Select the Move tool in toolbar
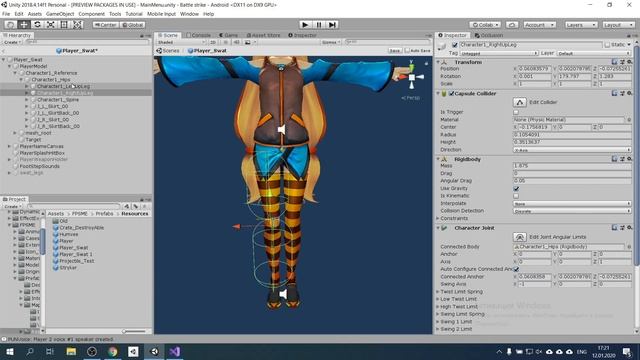The height and width of the screenshot is (360, 640). click(x=24, y=24)
